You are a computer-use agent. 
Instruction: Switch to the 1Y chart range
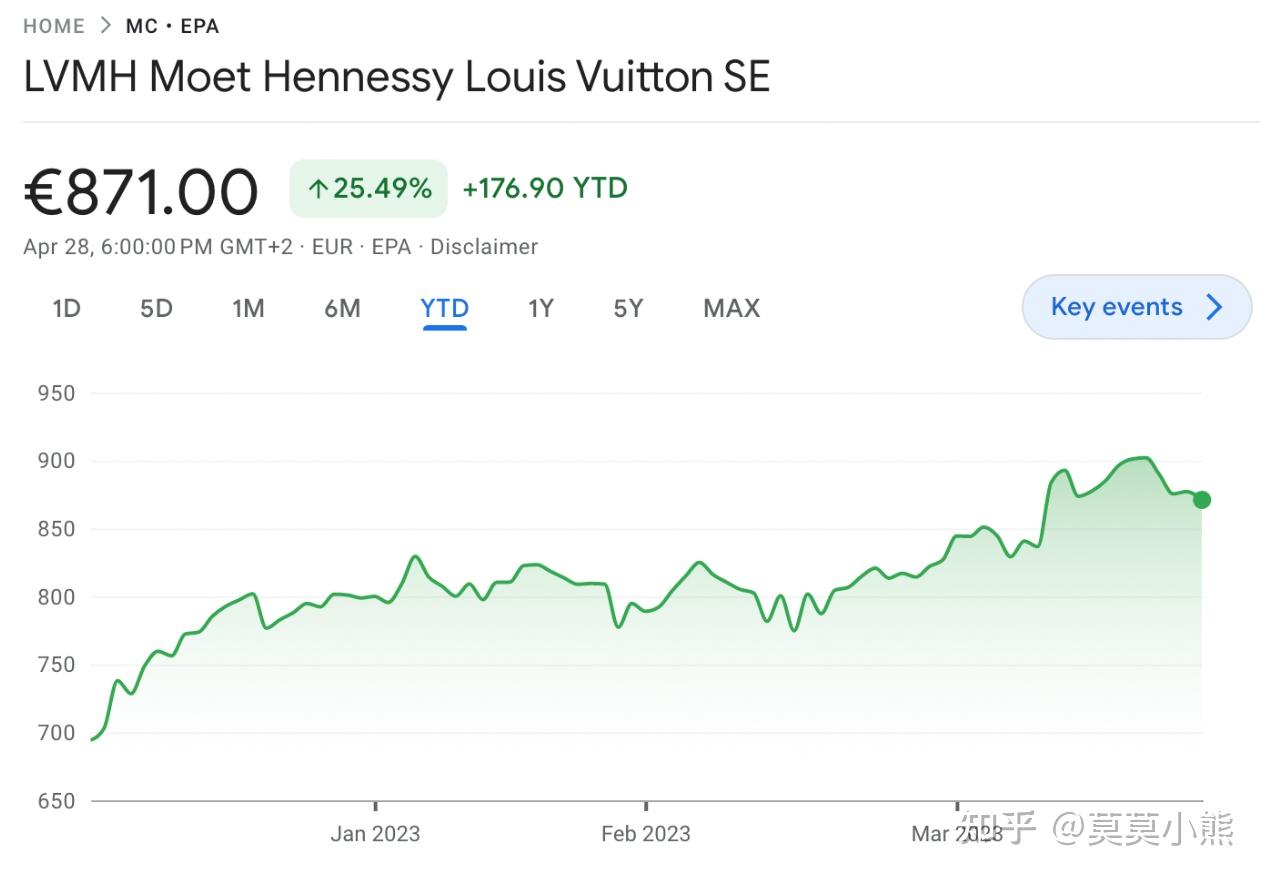pyautogui.click(x=540, y=308)
